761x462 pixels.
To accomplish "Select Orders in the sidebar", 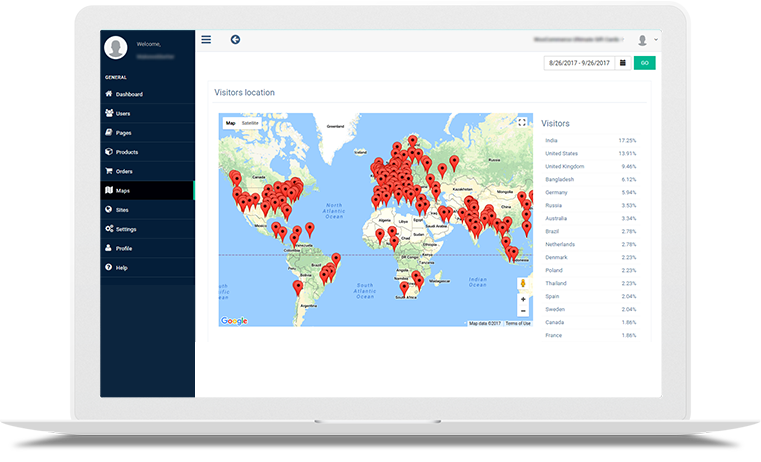I will point(123,171).
